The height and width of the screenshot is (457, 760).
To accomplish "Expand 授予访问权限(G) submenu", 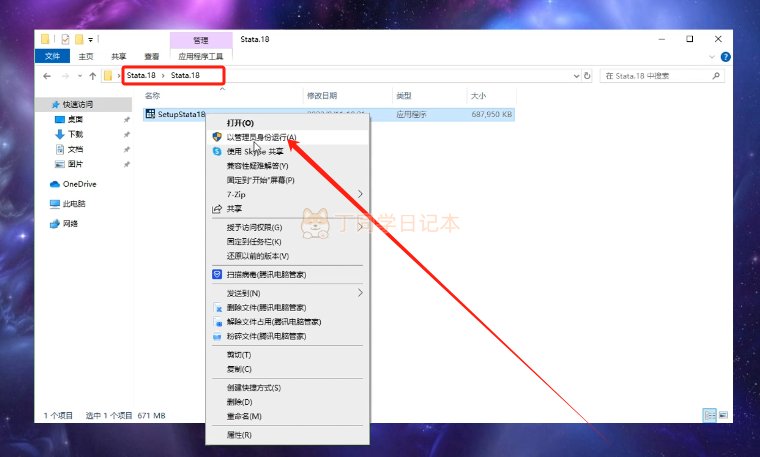I will pos(287,227).
